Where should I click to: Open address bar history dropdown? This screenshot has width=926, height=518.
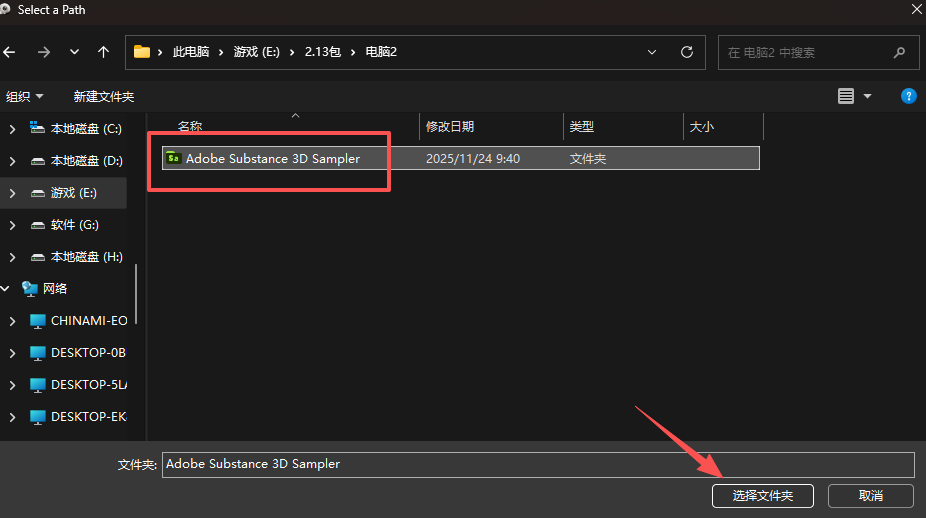tap(652, 53)
